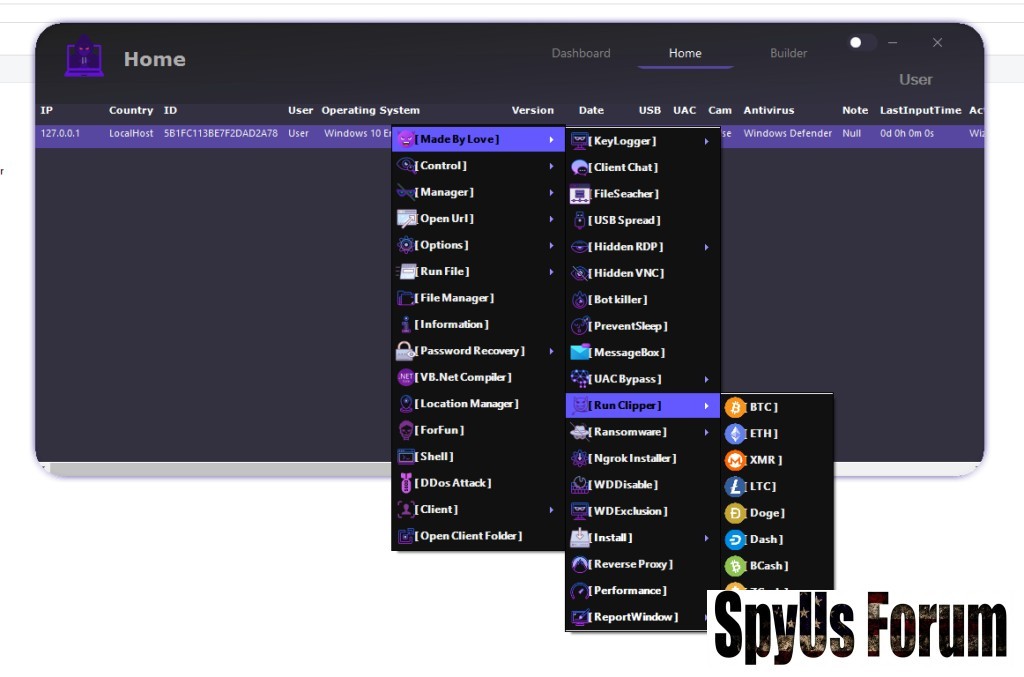Choose Open Client Folder from menu
Image resolution: width=1024 pixels, height=677 pixels.
pos(468,536)
